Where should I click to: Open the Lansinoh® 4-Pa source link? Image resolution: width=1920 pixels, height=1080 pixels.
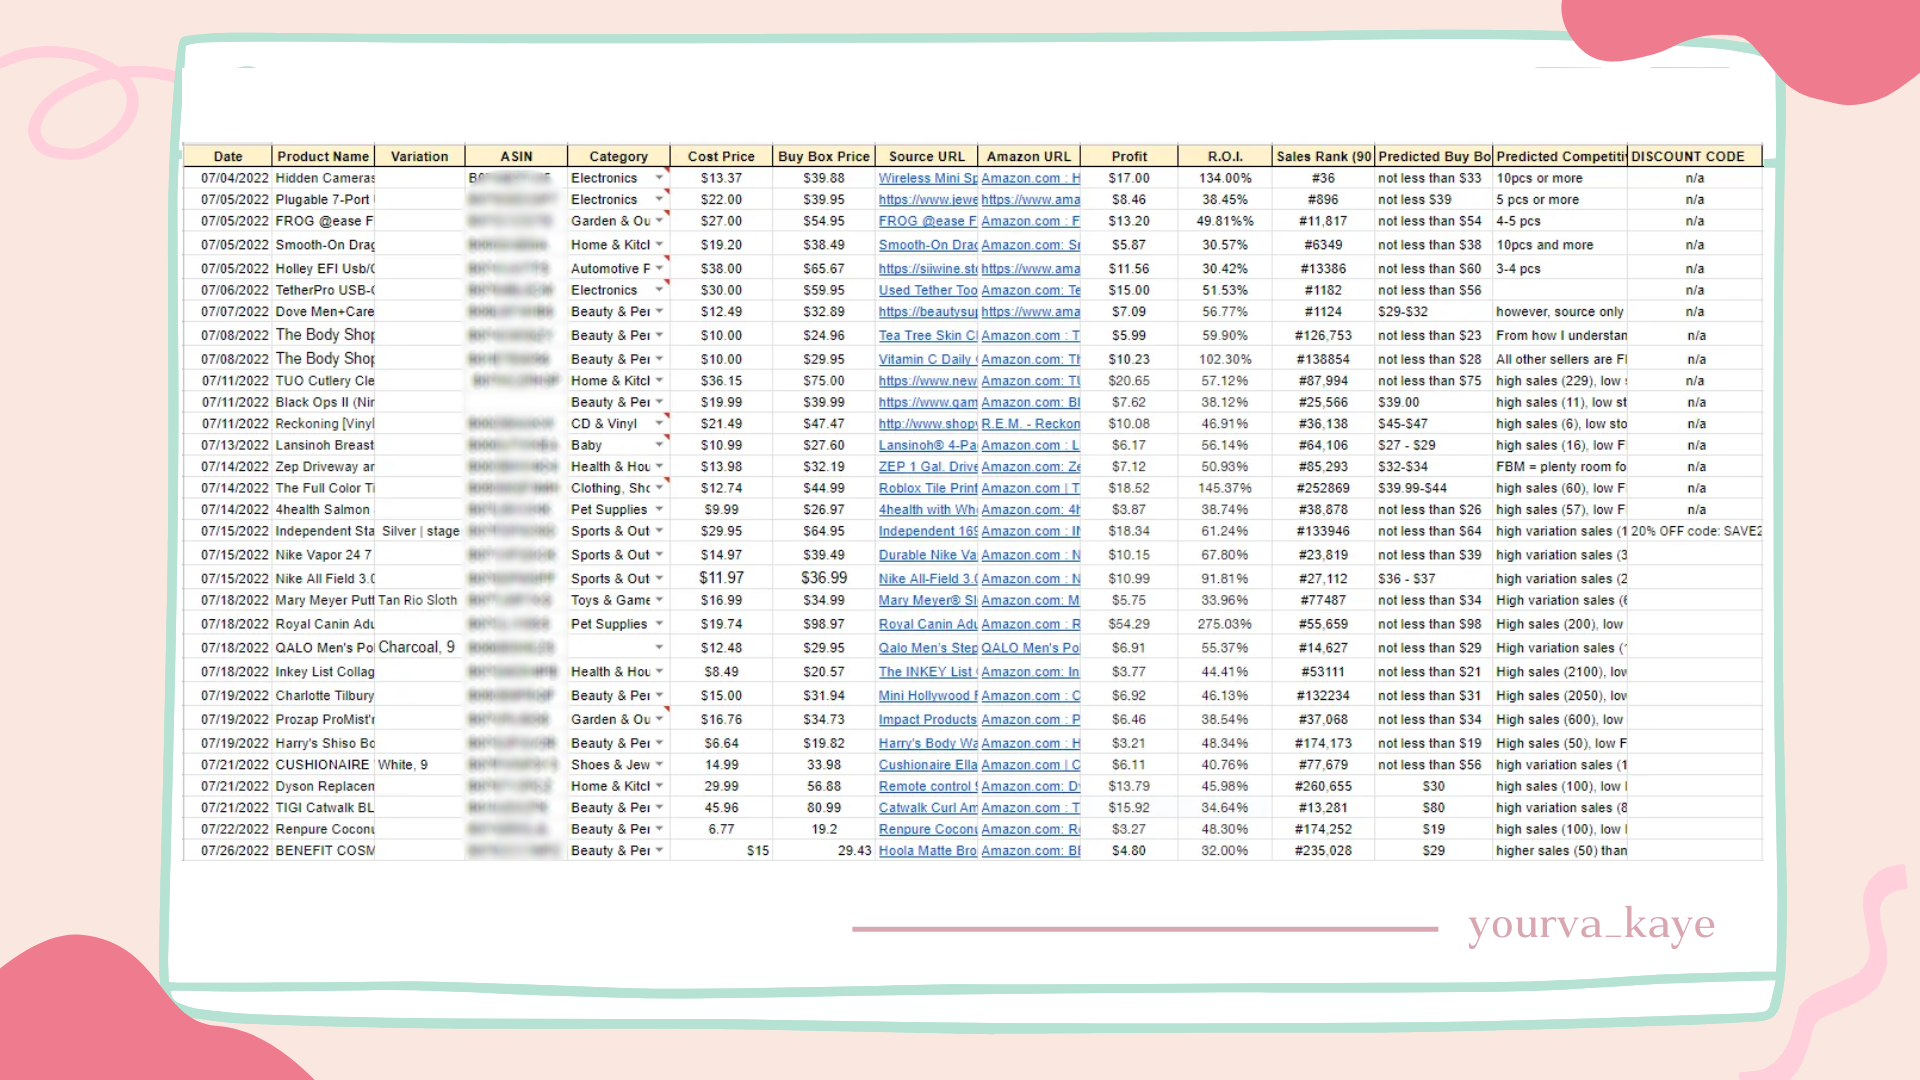pos(928,445)
